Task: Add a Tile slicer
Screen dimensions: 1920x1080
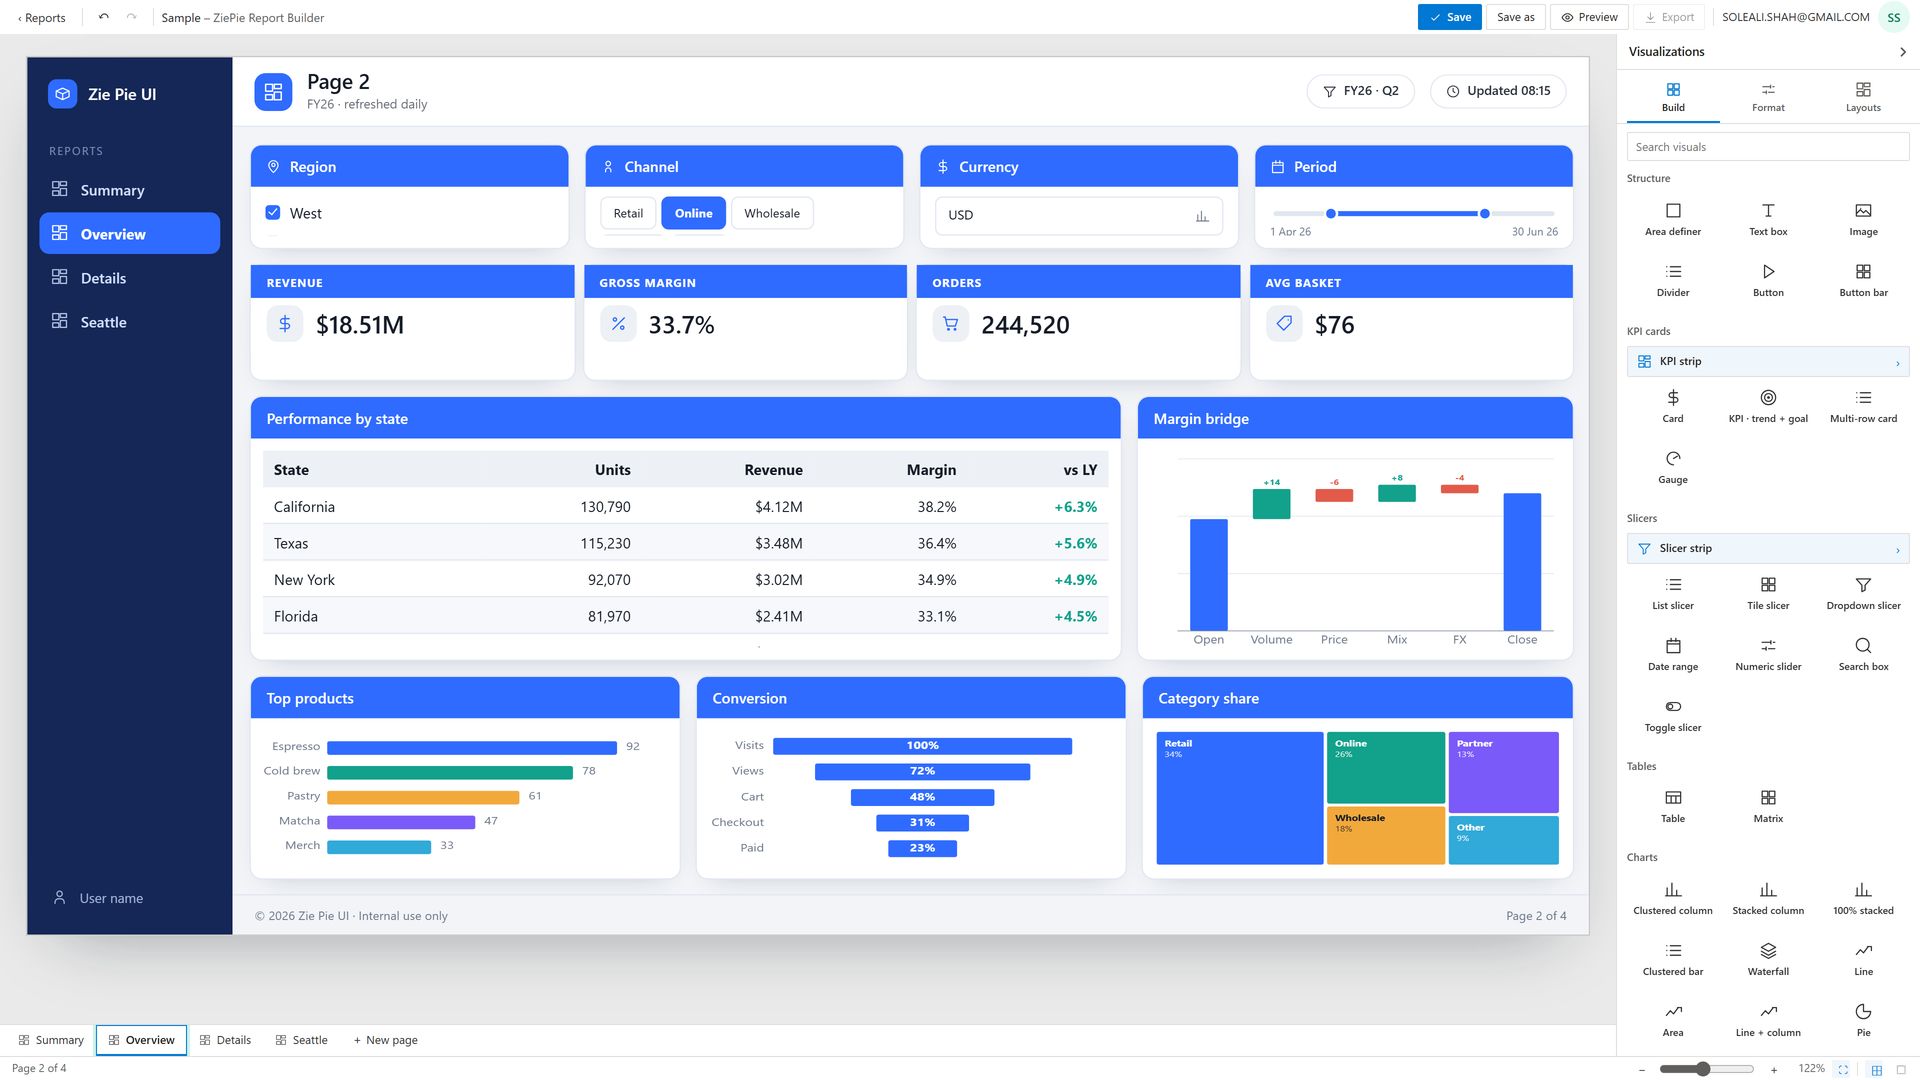Action: tap(1767, 593)
